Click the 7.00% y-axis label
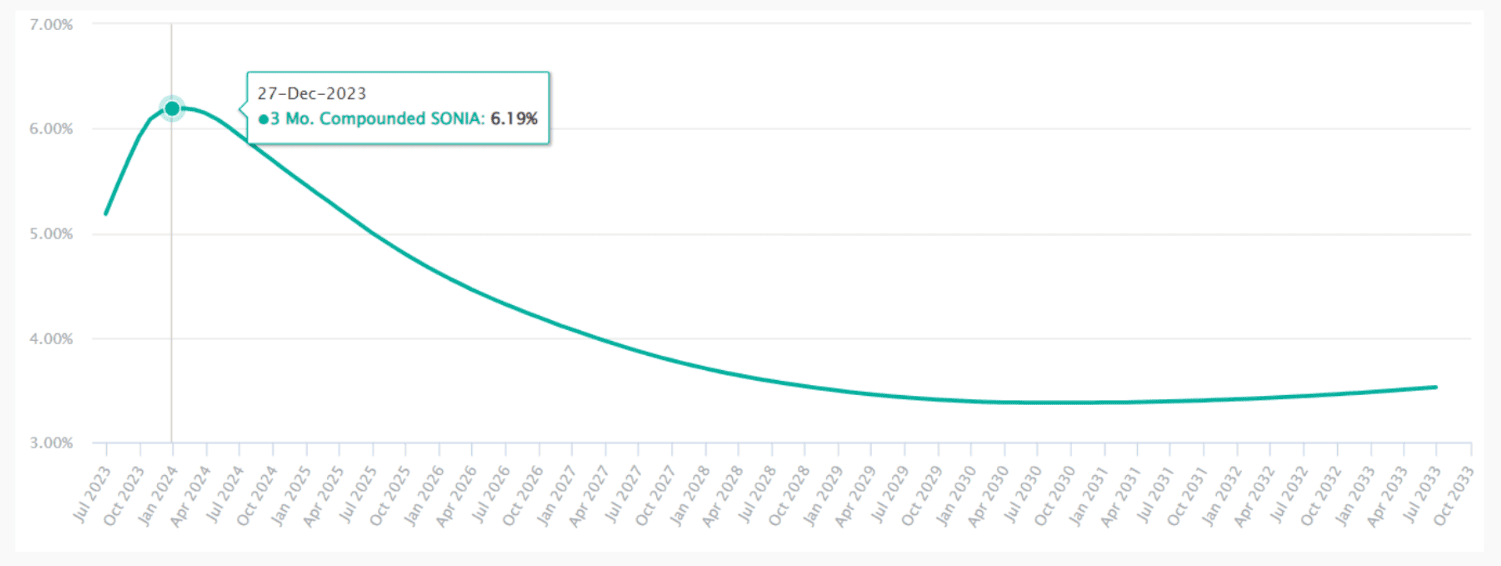This screenshot has height=566, width=1501. [52, 24]
